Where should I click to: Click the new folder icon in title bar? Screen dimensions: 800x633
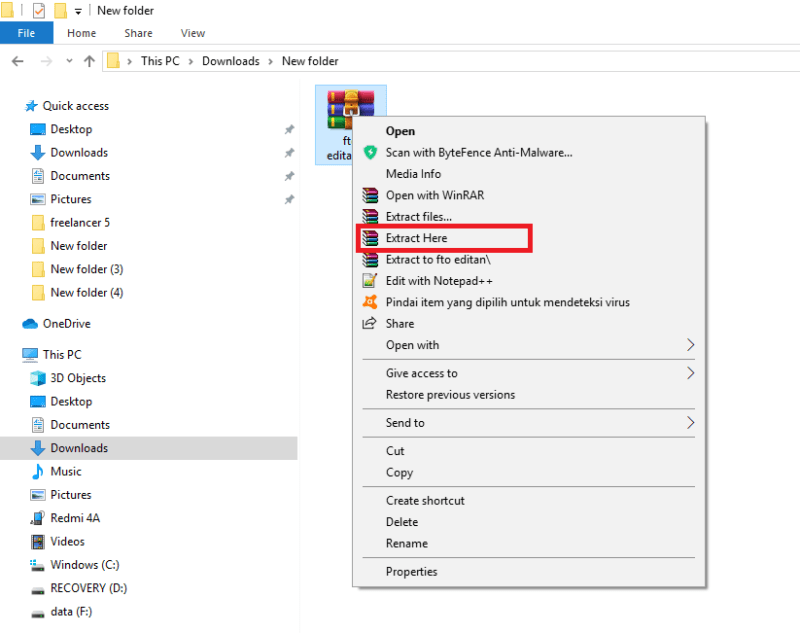click(x=60, y=11)
